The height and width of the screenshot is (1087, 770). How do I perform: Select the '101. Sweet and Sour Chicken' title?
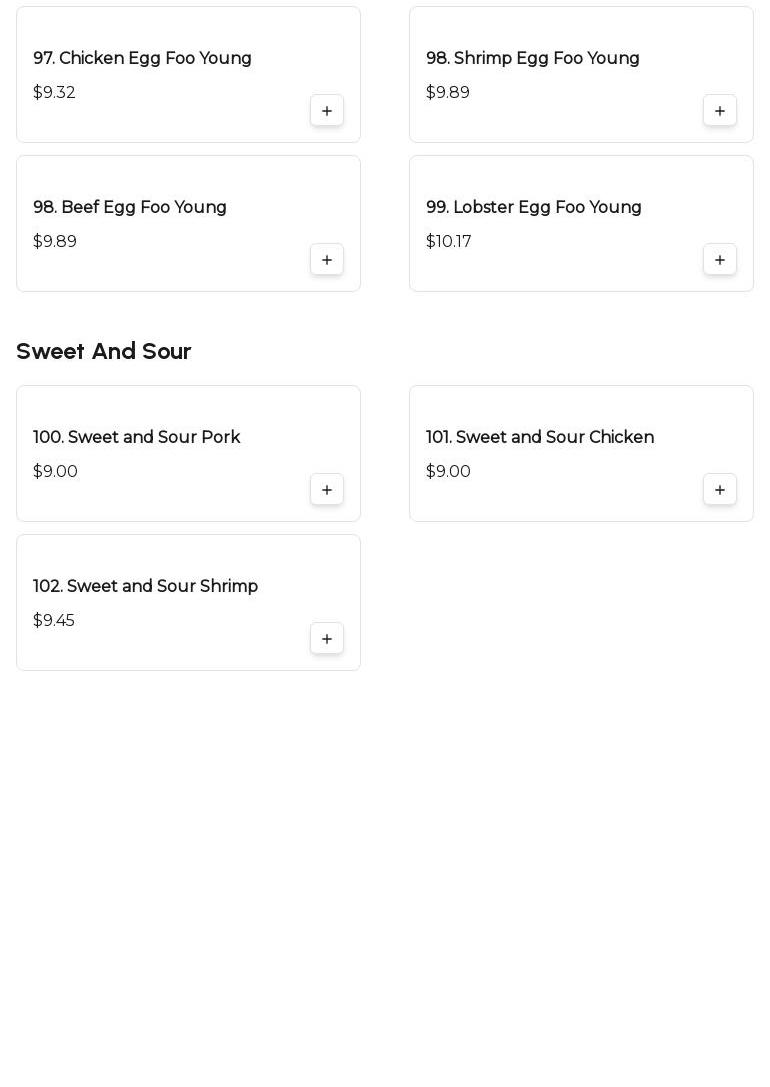click(539, 438)
